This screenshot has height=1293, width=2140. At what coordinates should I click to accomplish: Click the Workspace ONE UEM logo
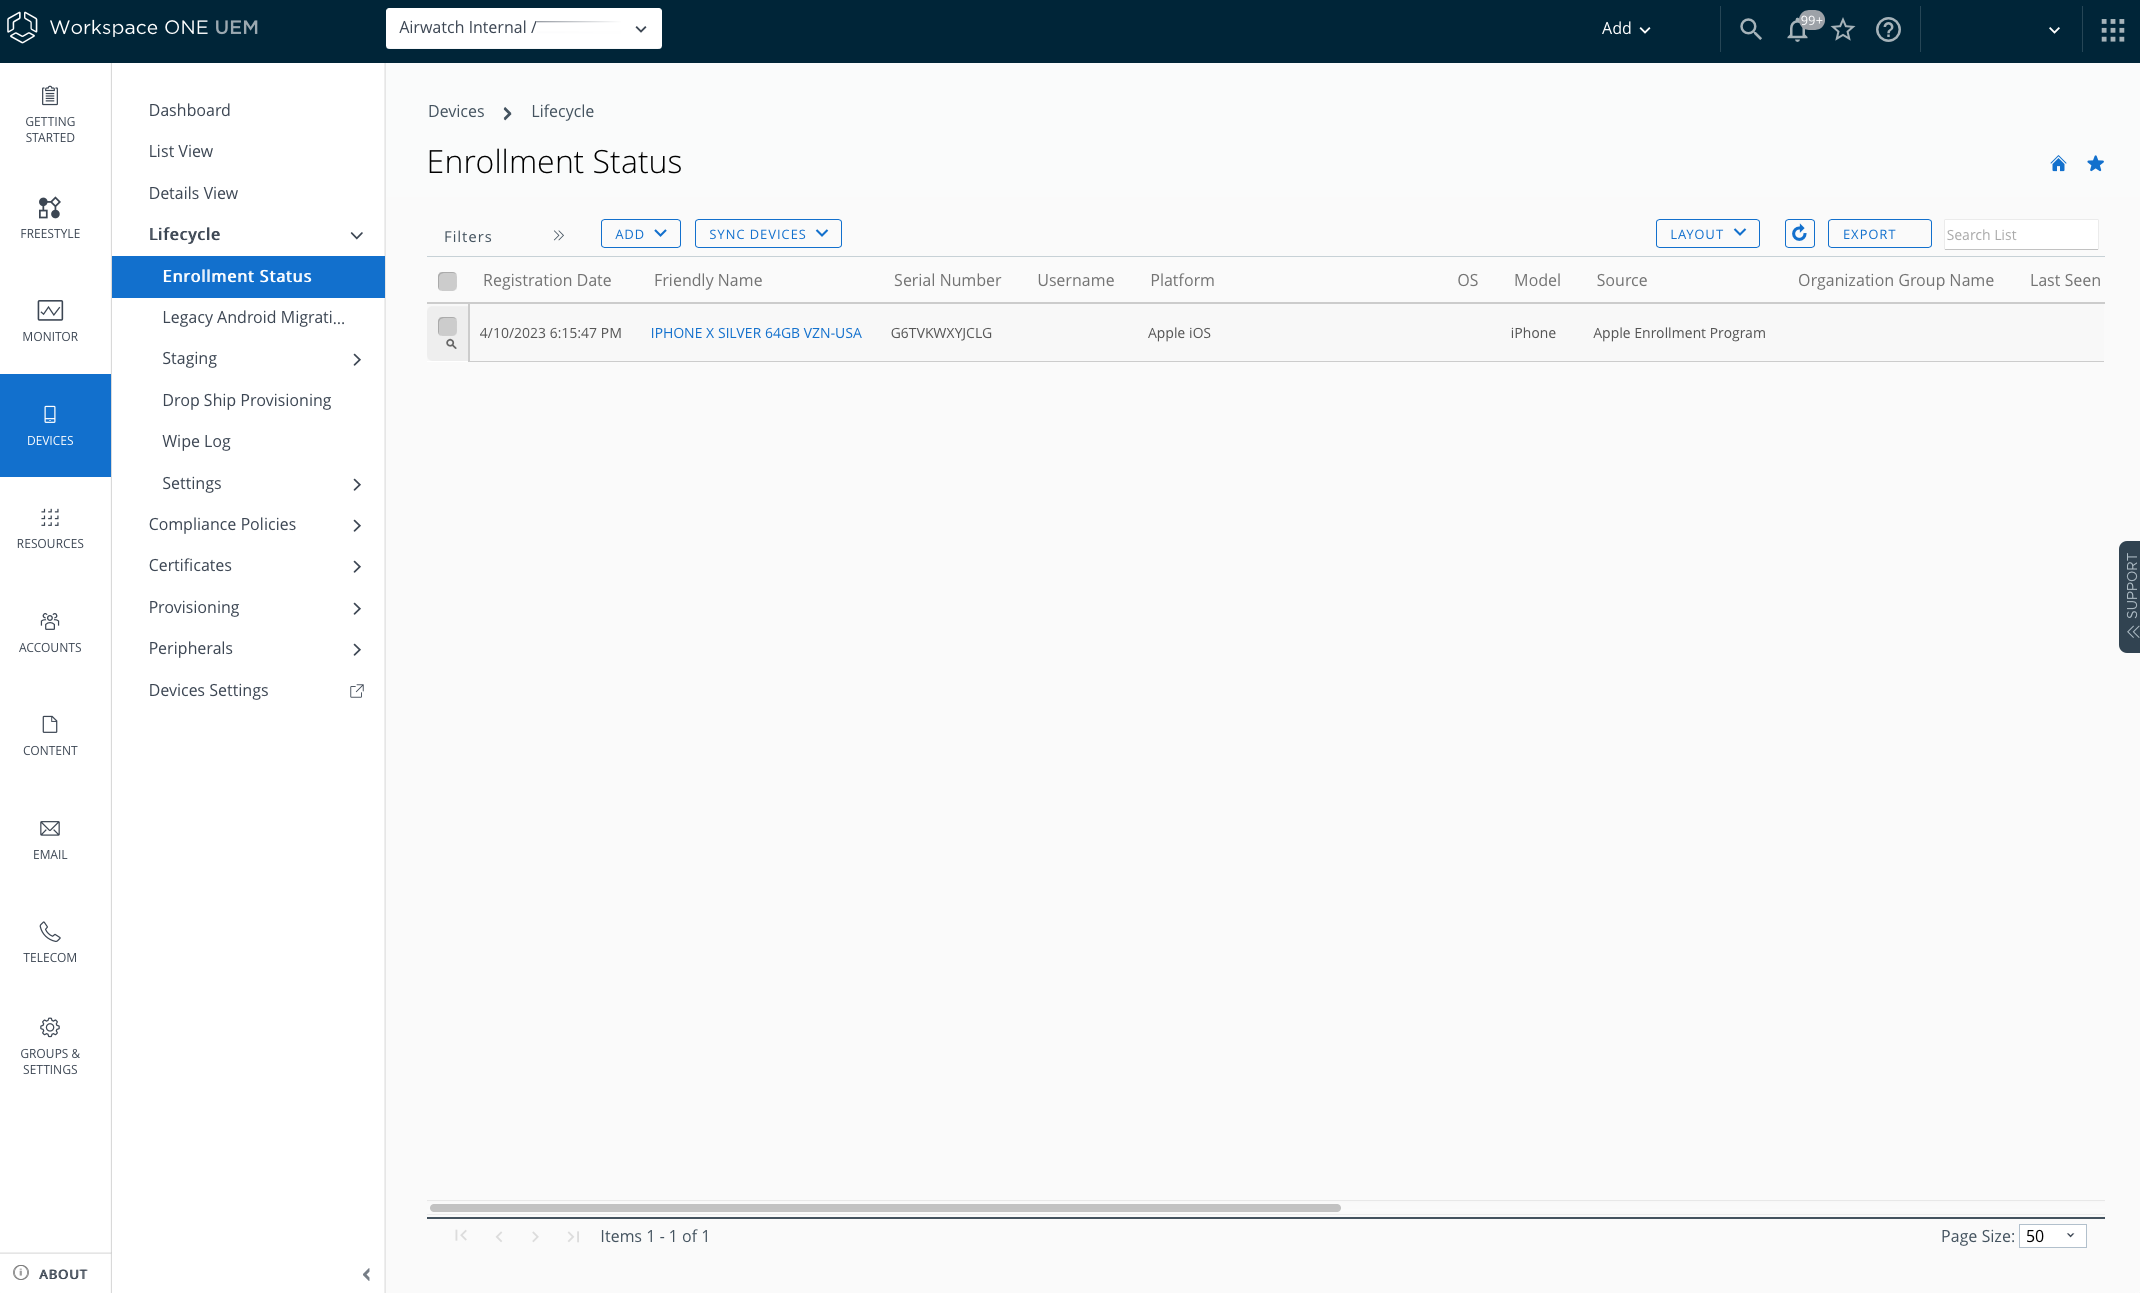133,27
